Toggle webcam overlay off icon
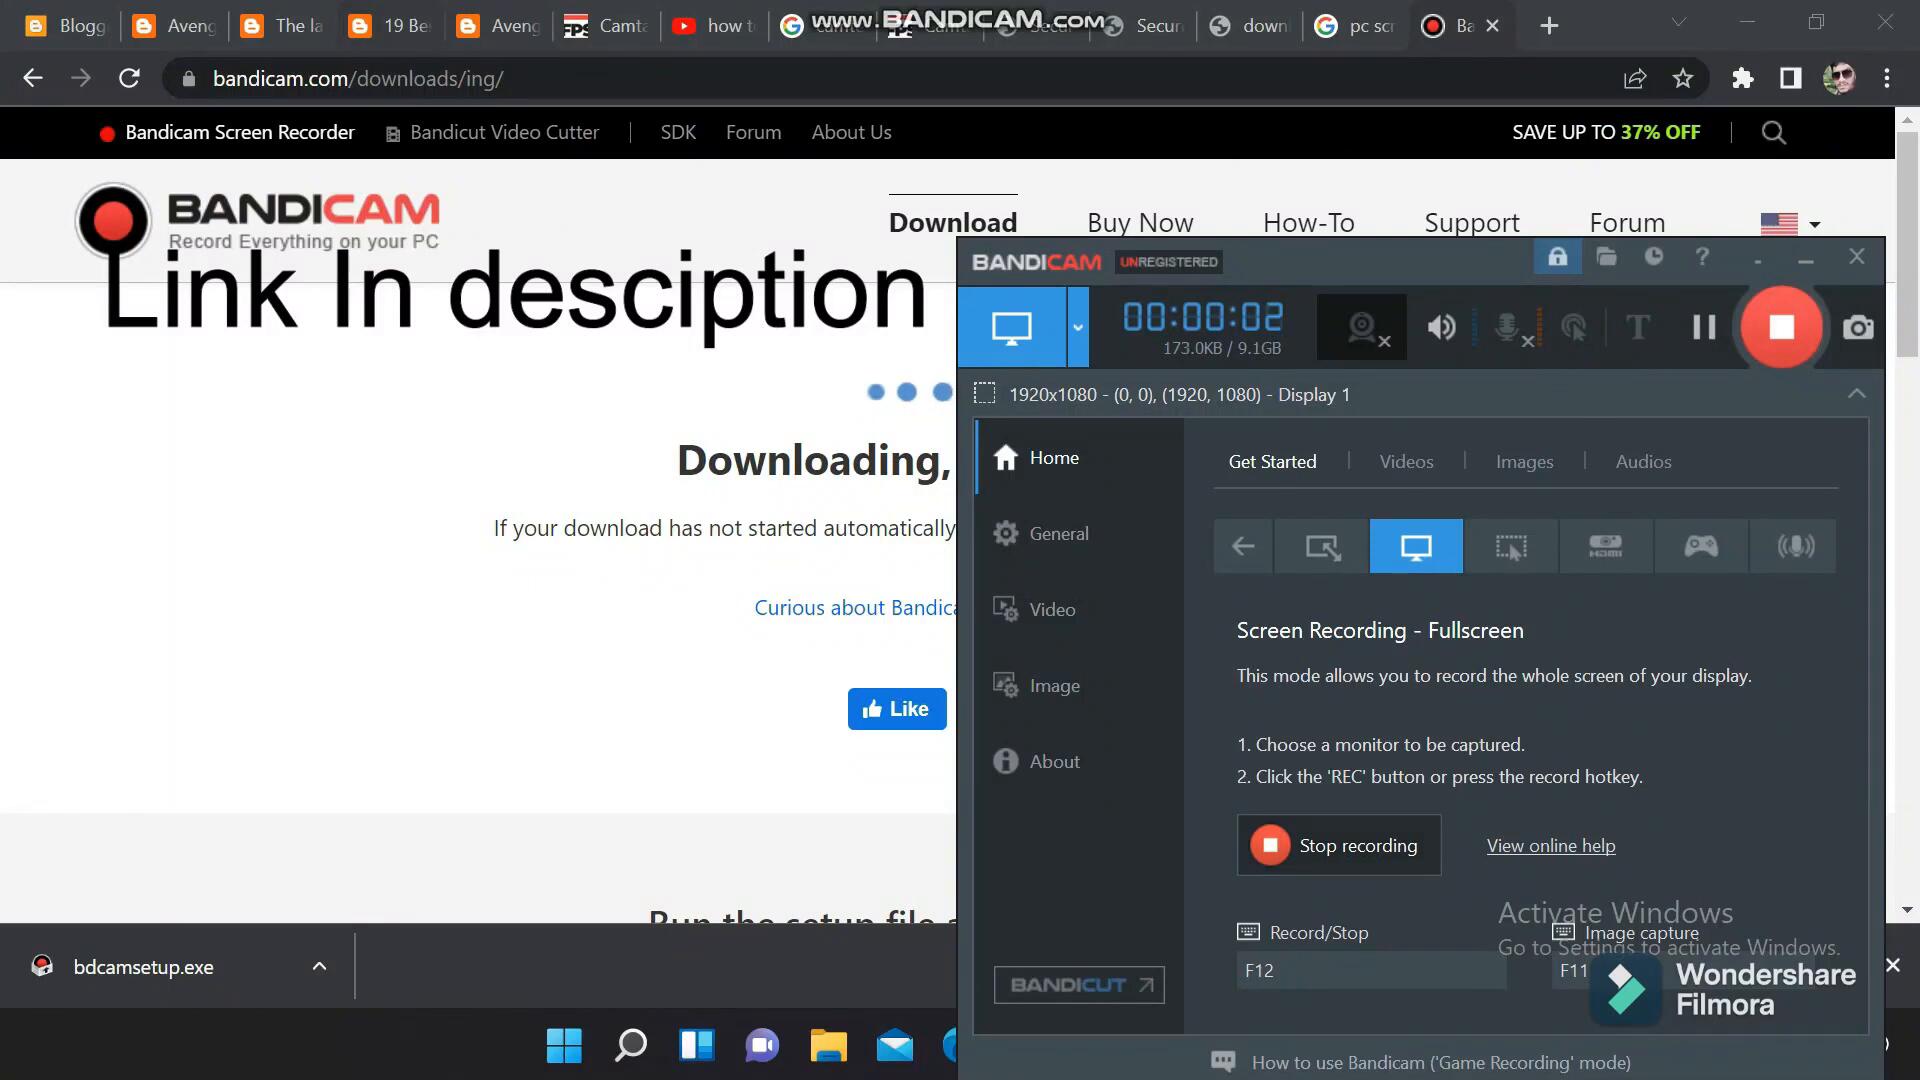The image size is (1920, 1080). click(1362, 327)
